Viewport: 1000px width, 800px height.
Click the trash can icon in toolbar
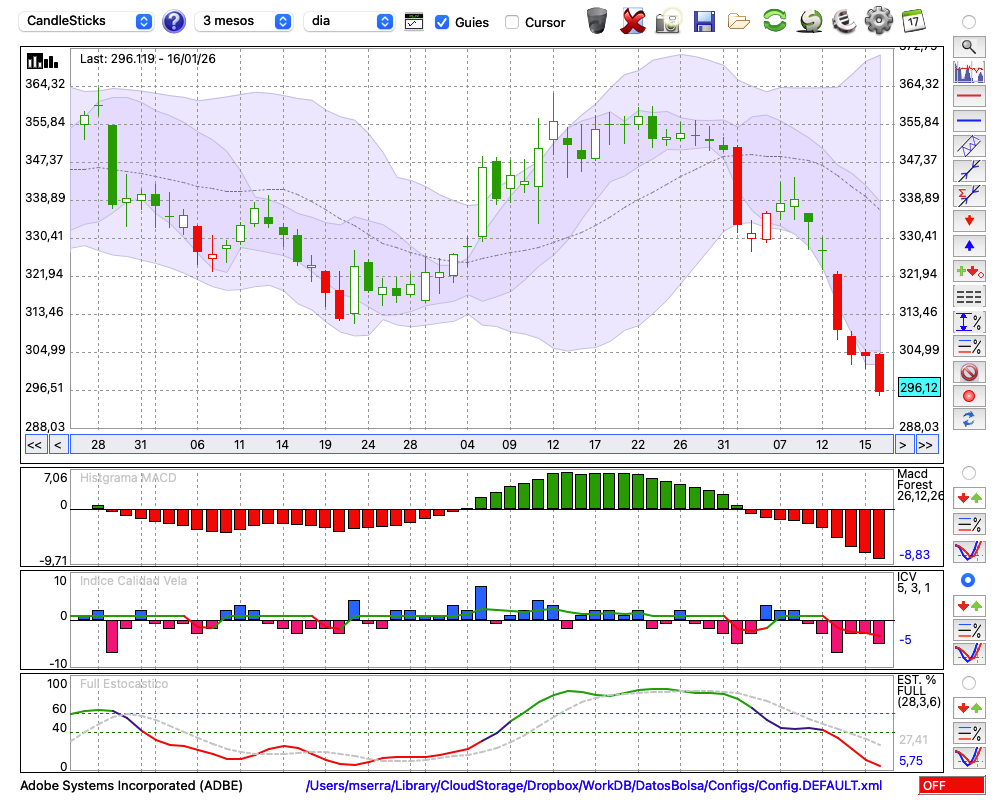coord(597,21)
